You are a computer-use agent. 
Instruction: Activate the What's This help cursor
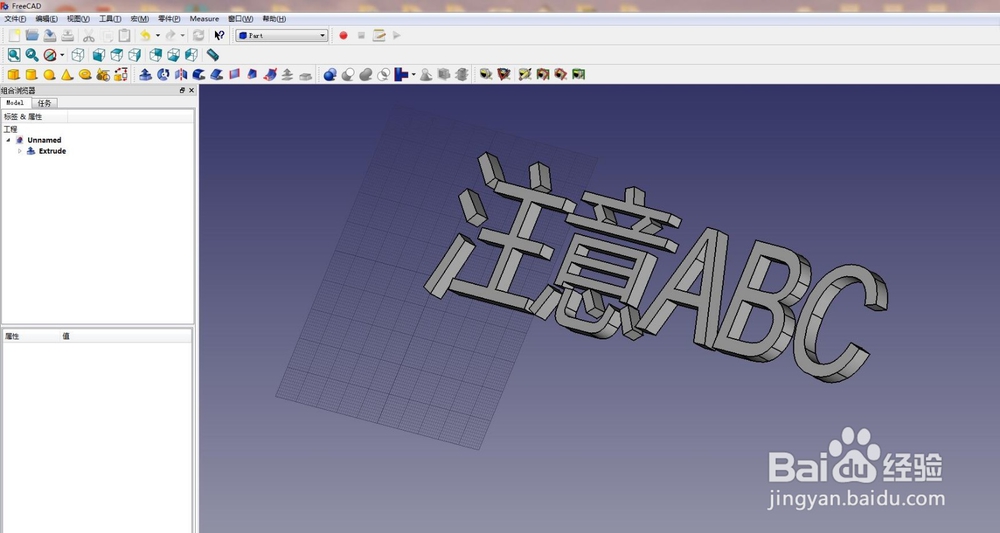[x=219, y=36]
